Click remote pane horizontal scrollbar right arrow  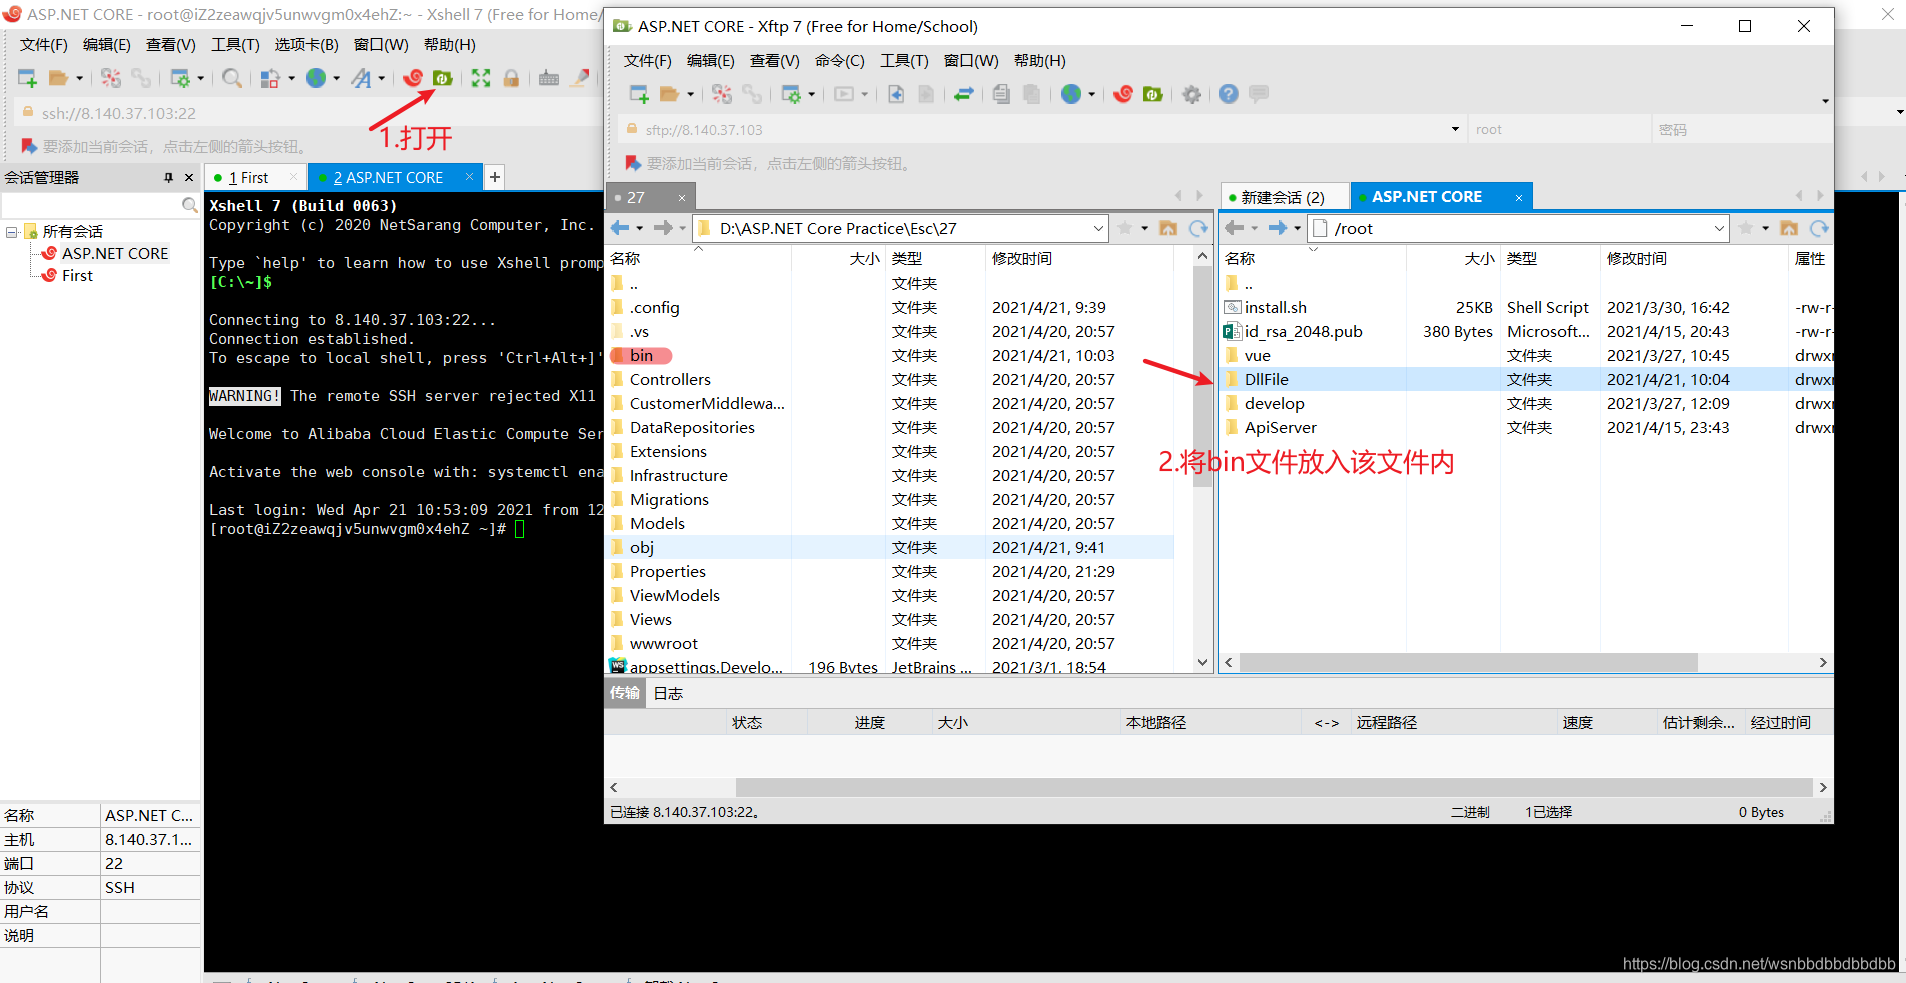[1823, 662]
